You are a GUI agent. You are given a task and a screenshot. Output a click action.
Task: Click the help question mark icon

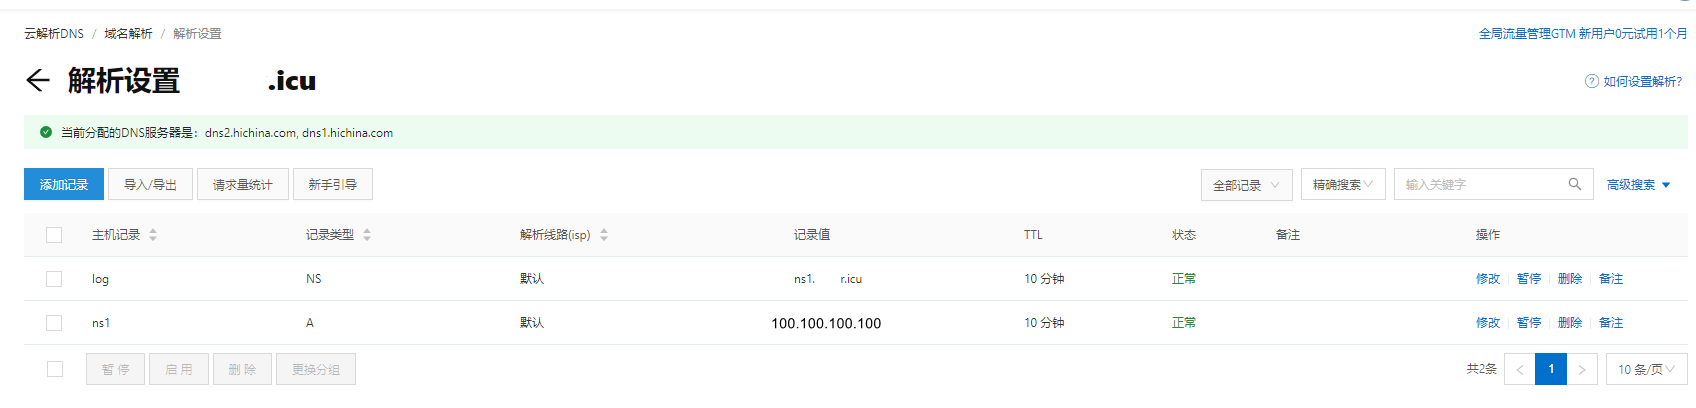tap(1591, 81)
